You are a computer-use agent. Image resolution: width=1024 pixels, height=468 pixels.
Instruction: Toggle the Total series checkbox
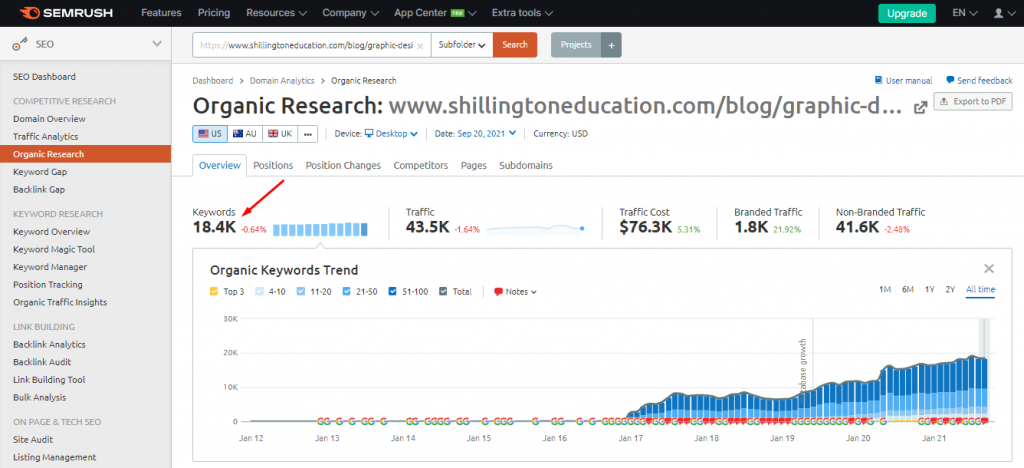coord(444,292)
